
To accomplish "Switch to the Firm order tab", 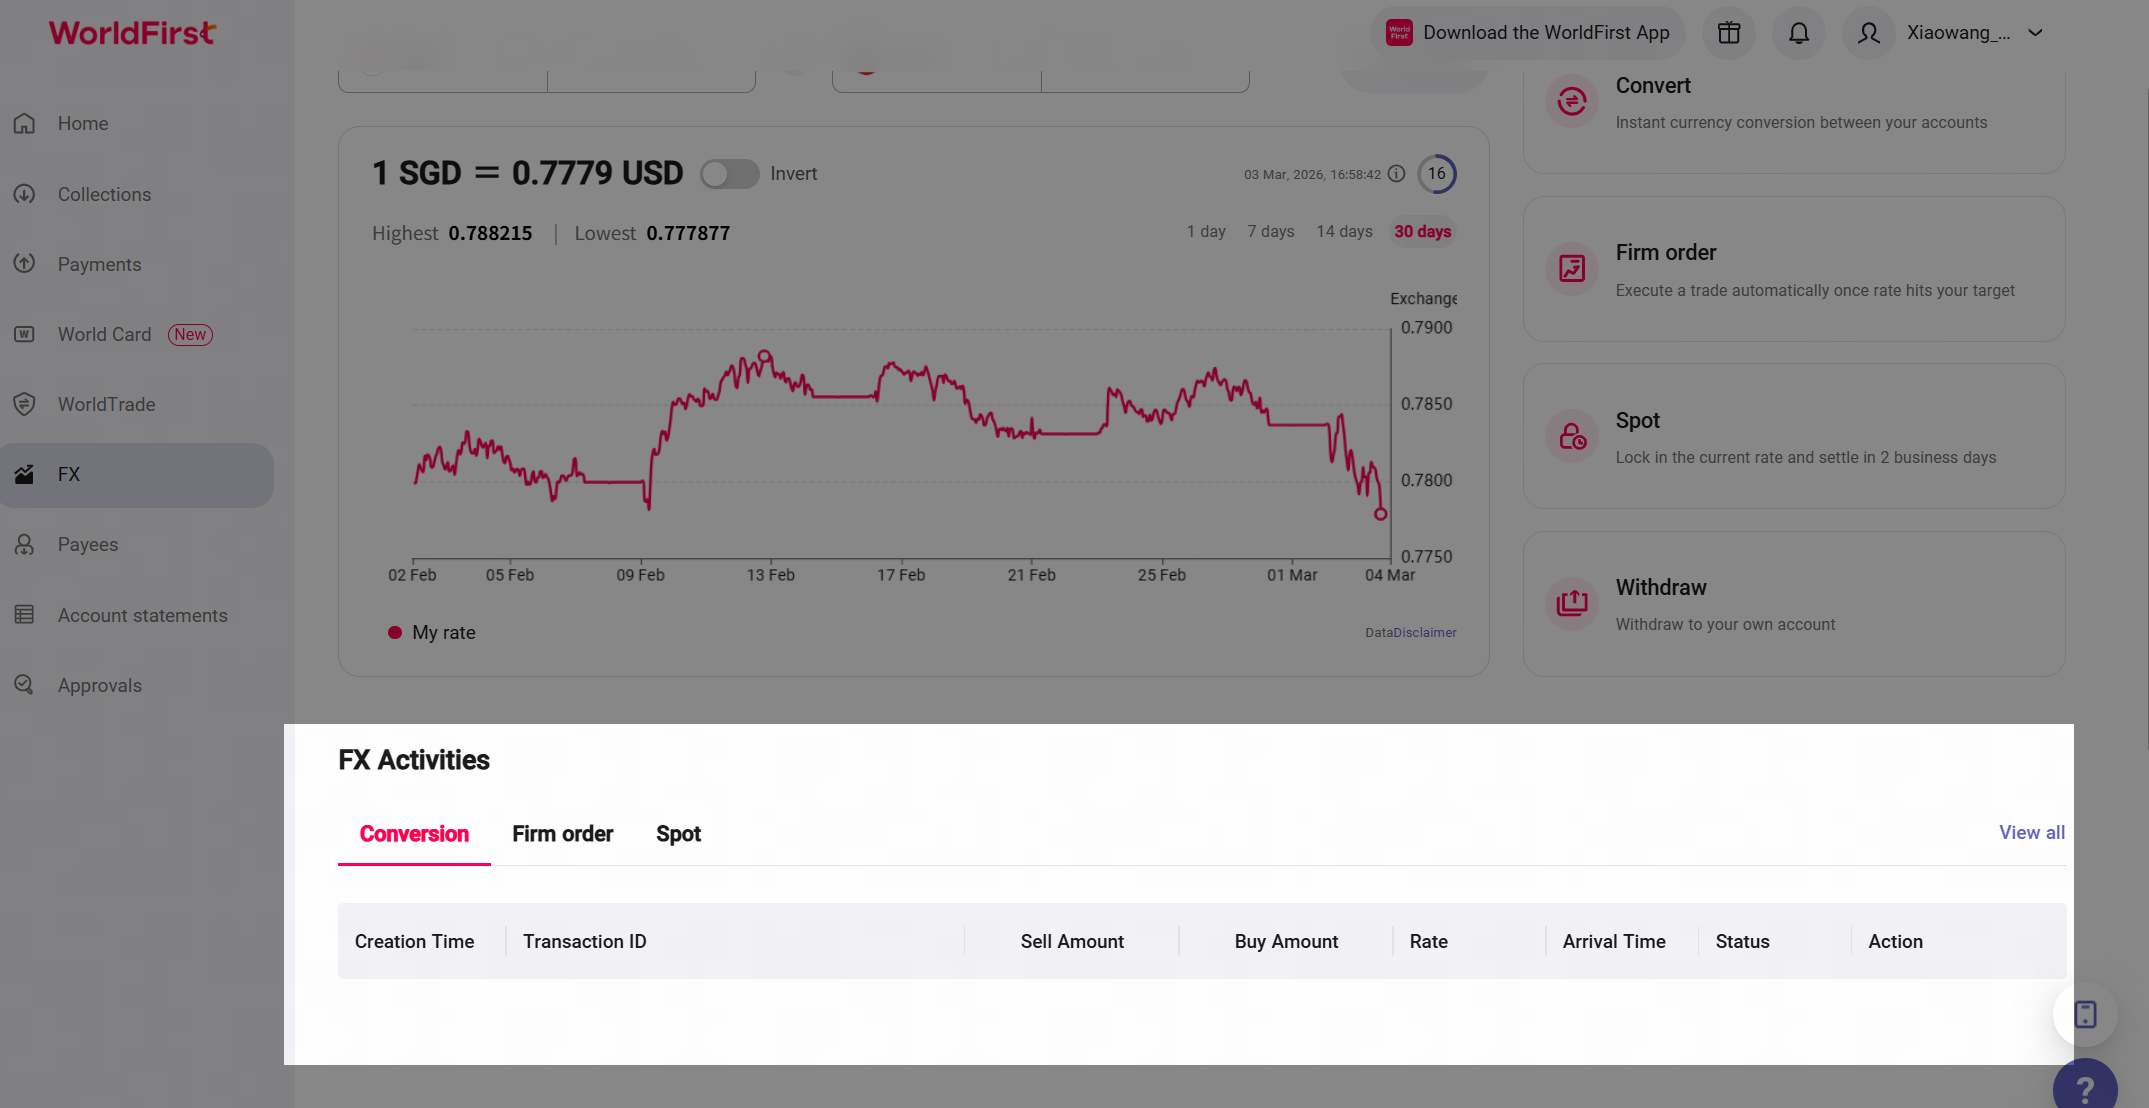I will [562, 834].
